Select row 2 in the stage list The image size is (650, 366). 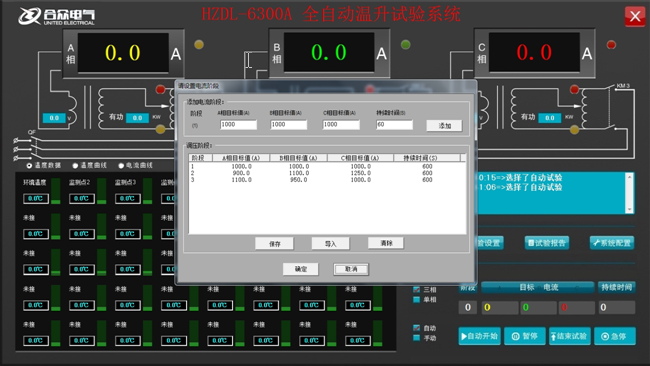(x=327, y=173)
